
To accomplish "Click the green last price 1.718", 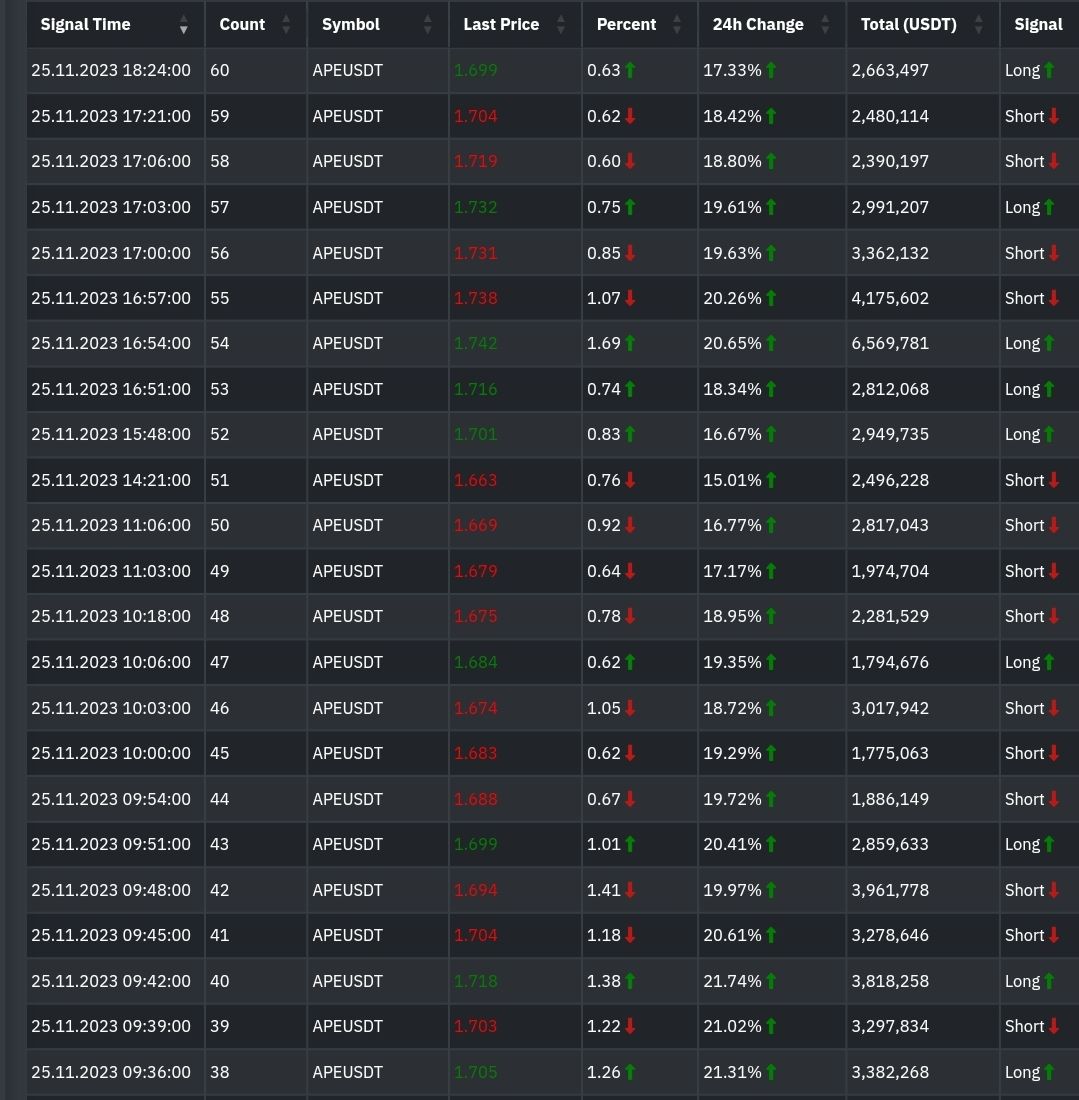I will (x=476, y=981).
